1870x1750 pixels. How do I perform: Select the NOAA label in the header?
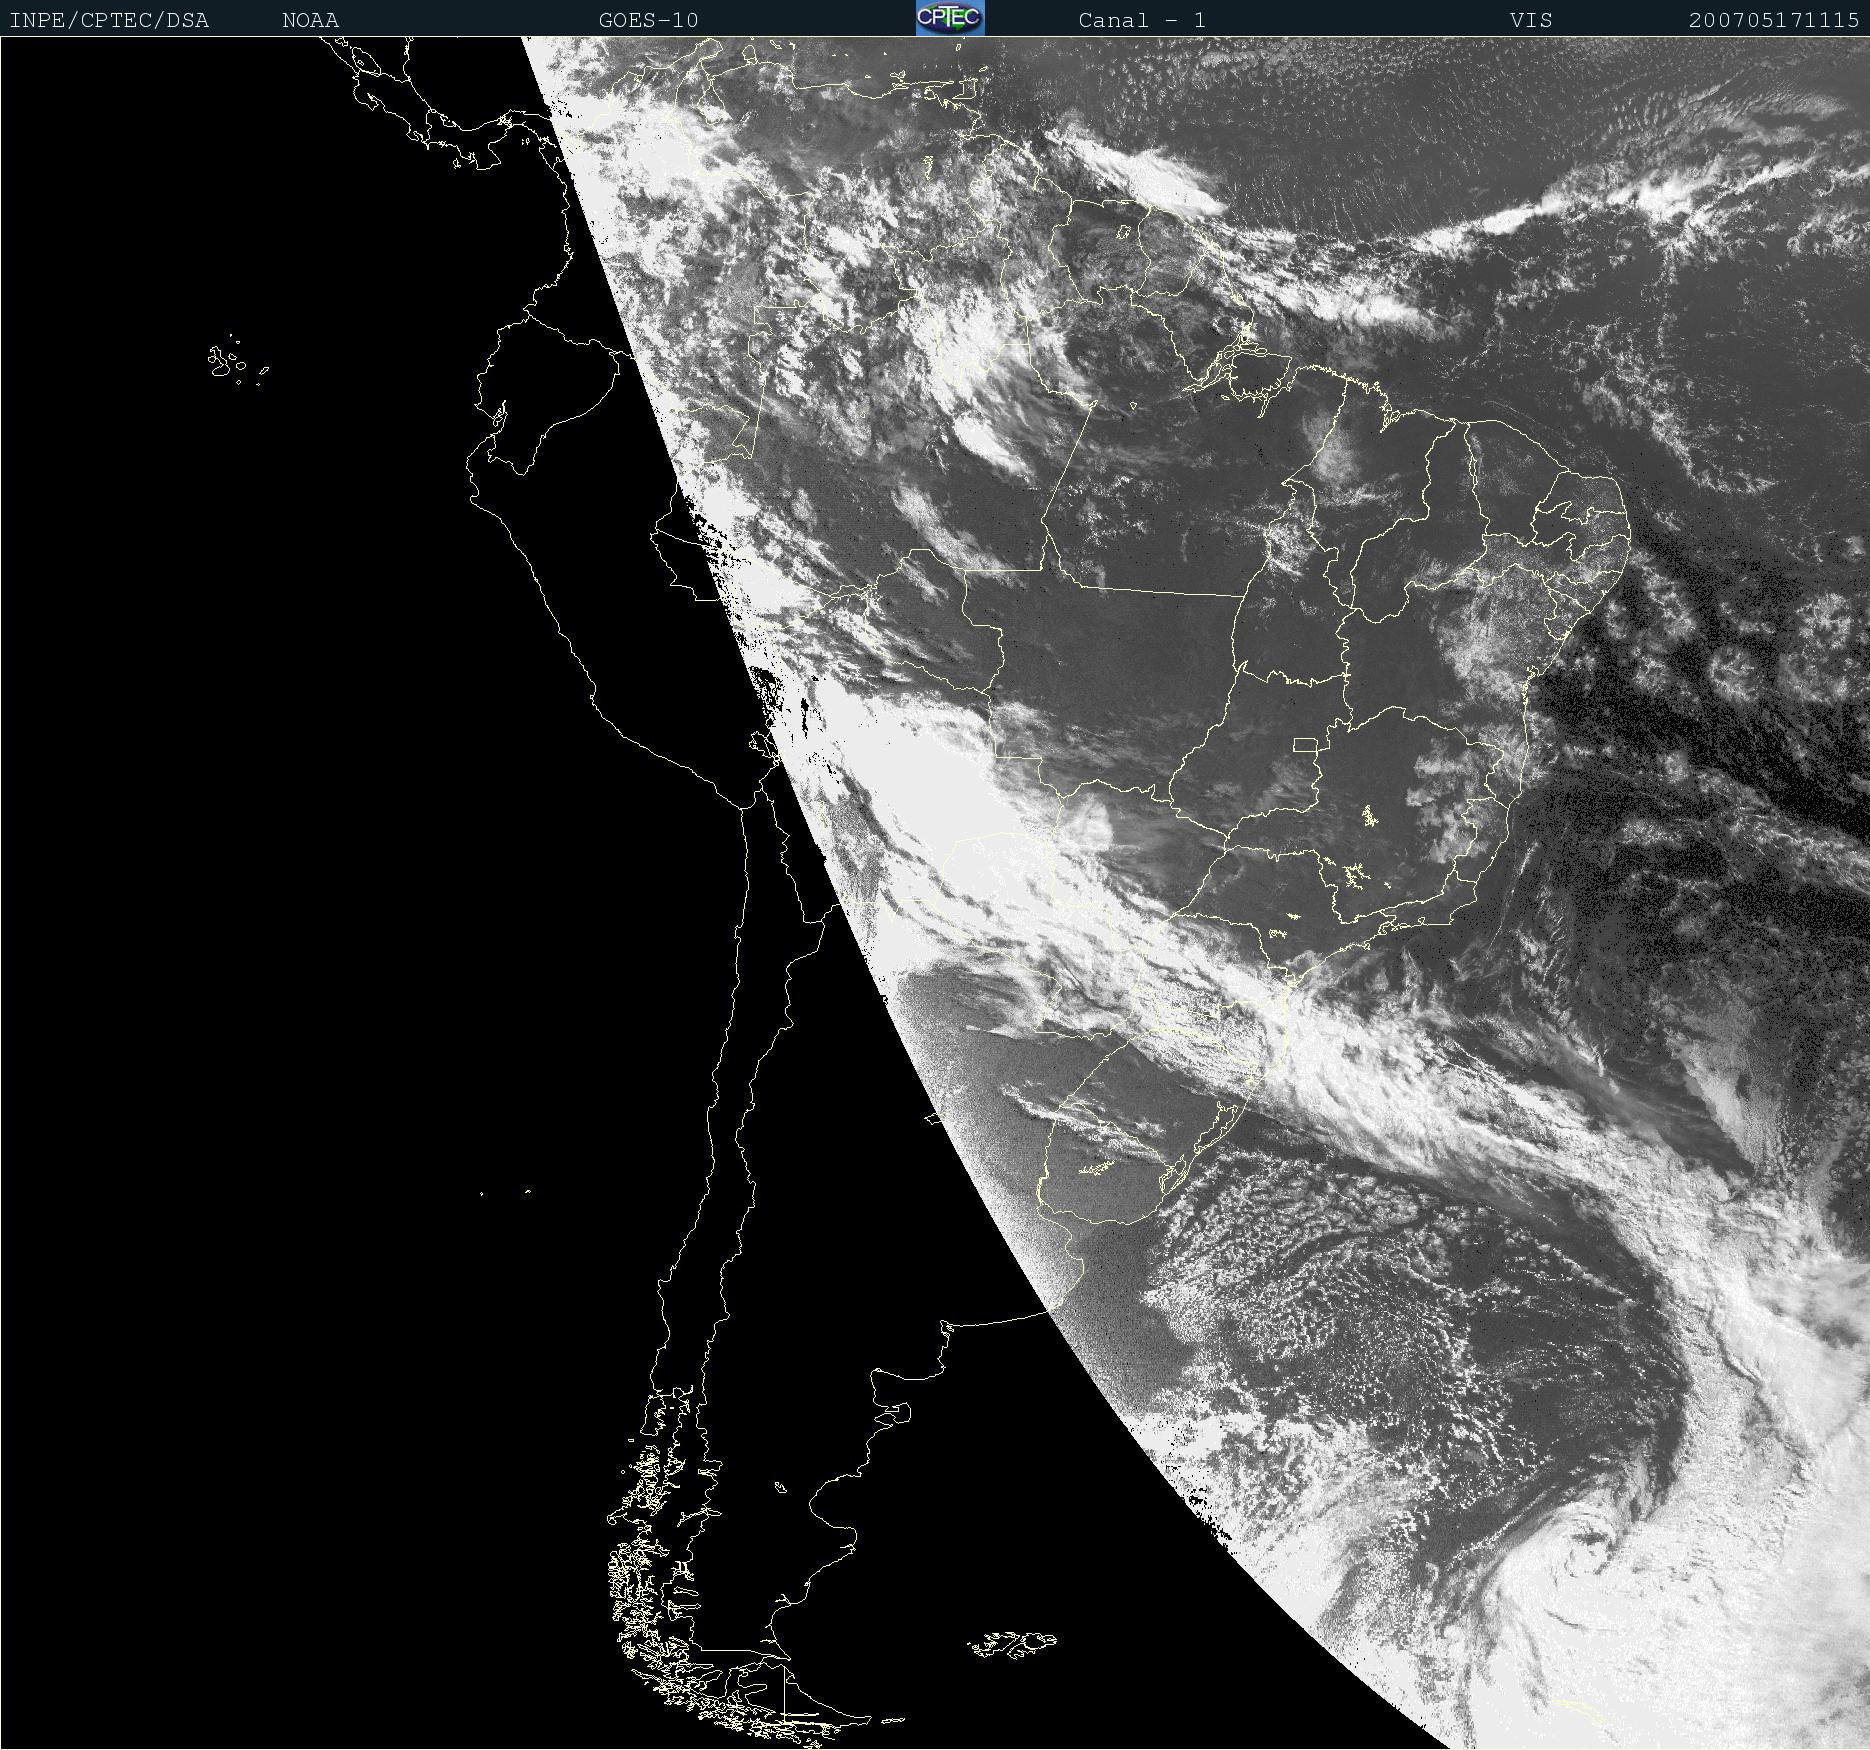[311, 20]
